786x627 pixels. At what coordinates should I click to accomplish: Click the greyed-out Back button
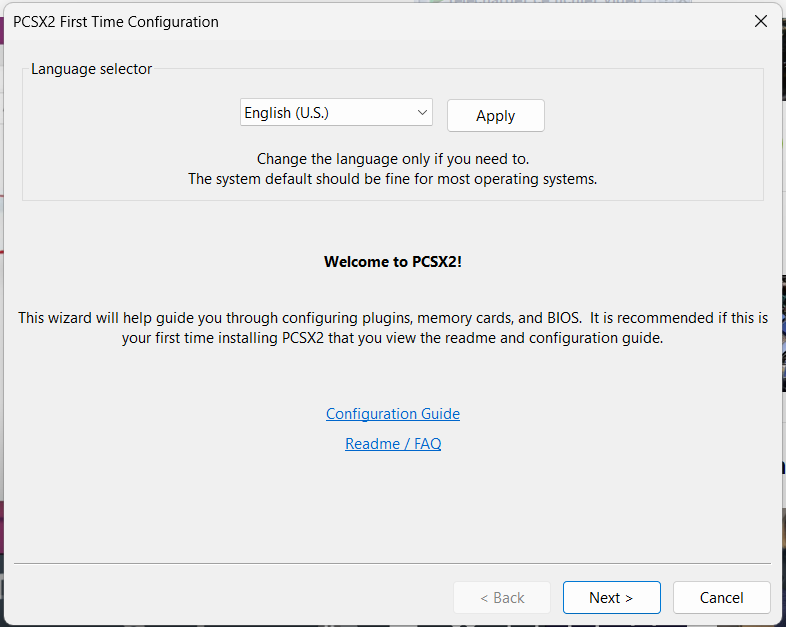tap(502, 597)
